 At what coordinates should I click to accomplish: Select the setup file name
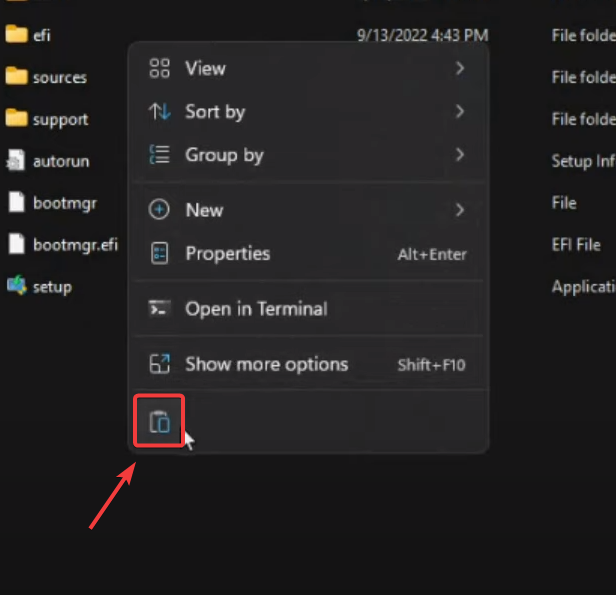[52, 287]
